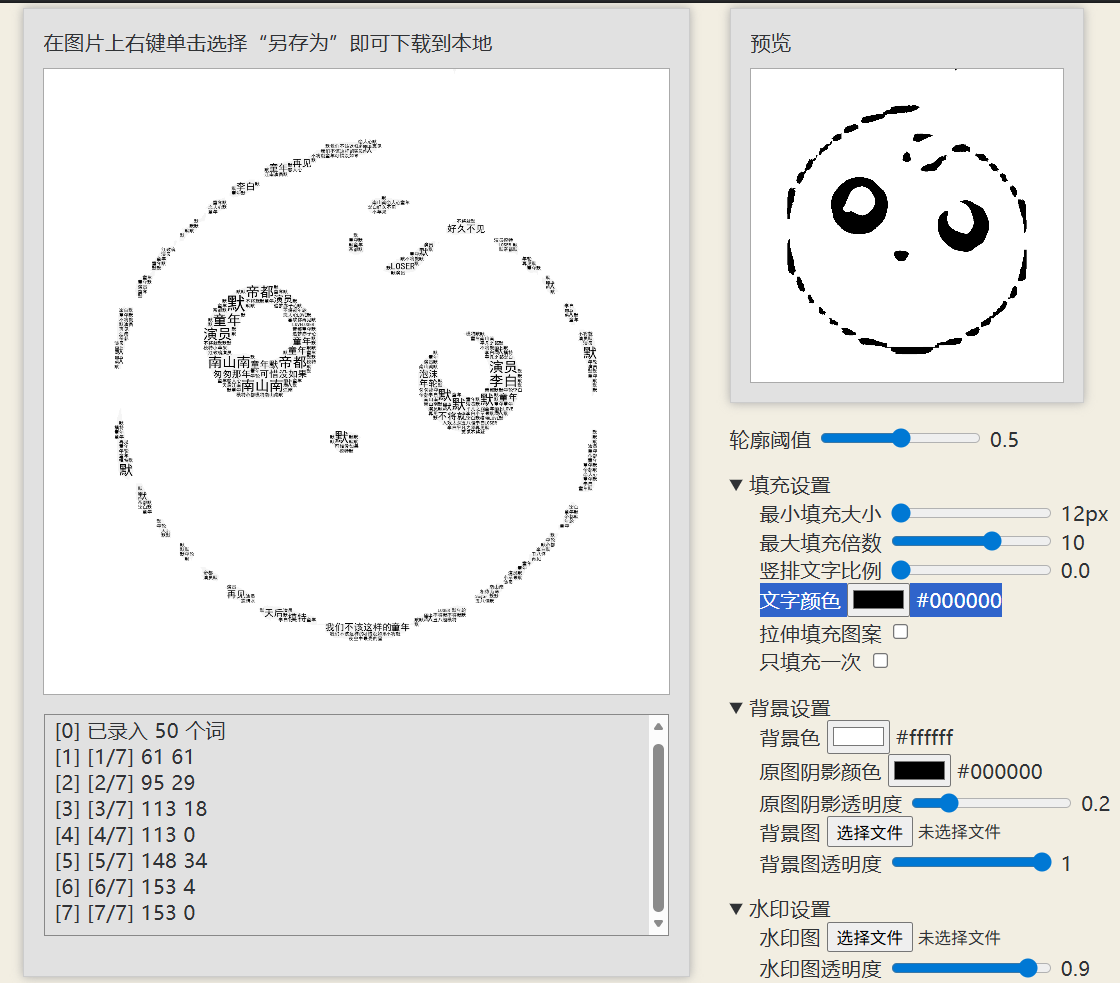The image size is (1120, 983).
Task: Enable the 只填充一次 checkbox
Action: [x=880, y=660]
